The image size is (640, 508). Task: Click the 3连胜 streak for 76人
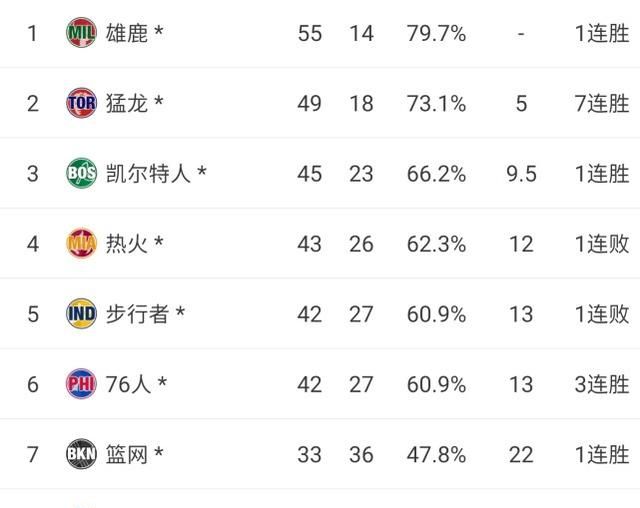[602, 384]
